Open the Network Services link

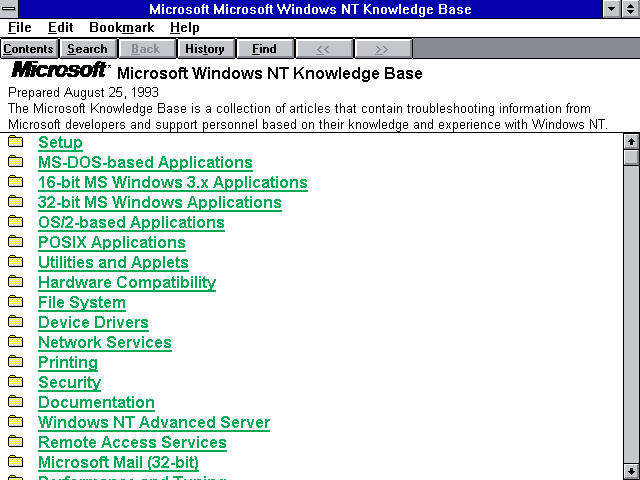point(104,342)
